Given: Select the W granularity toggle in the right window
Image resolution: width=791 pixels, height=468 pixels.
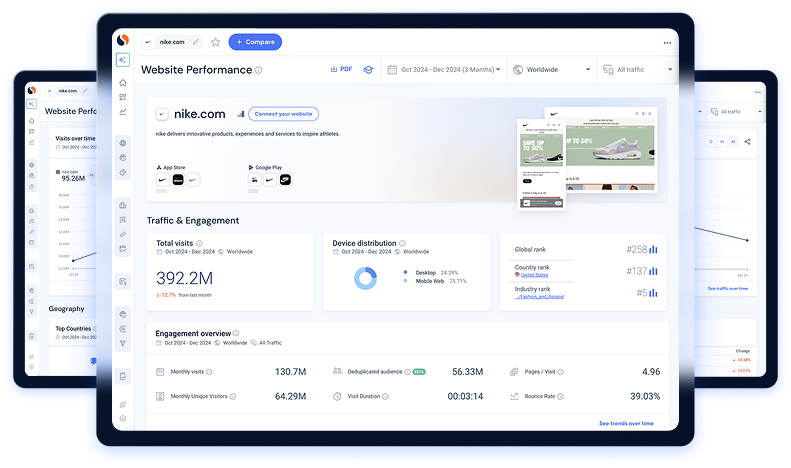Looking at the screenshot, I should 722,142.
